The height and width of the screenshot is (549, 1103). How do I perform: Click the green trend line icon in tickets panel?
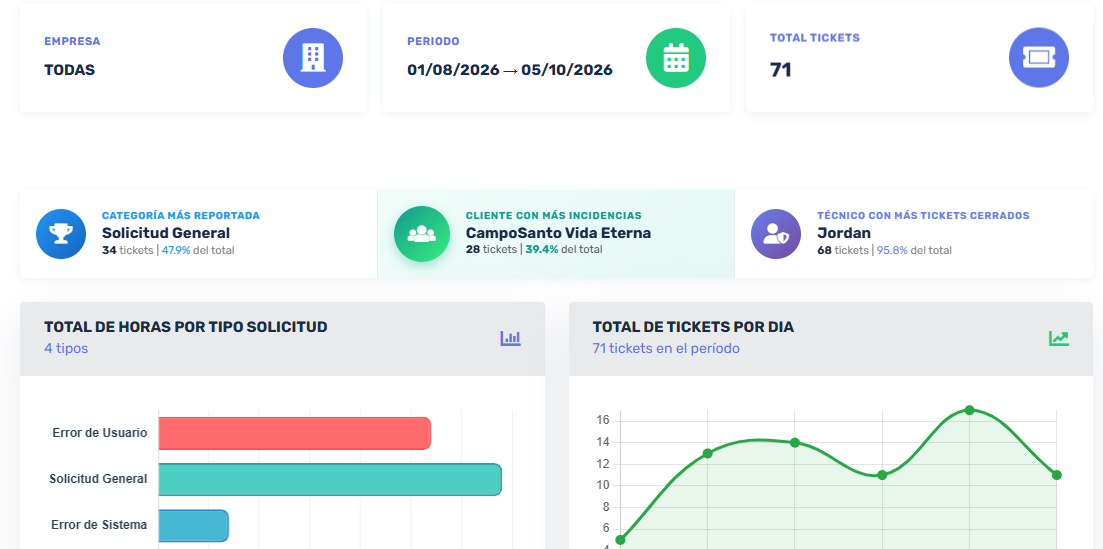(x=1059, y=339)
